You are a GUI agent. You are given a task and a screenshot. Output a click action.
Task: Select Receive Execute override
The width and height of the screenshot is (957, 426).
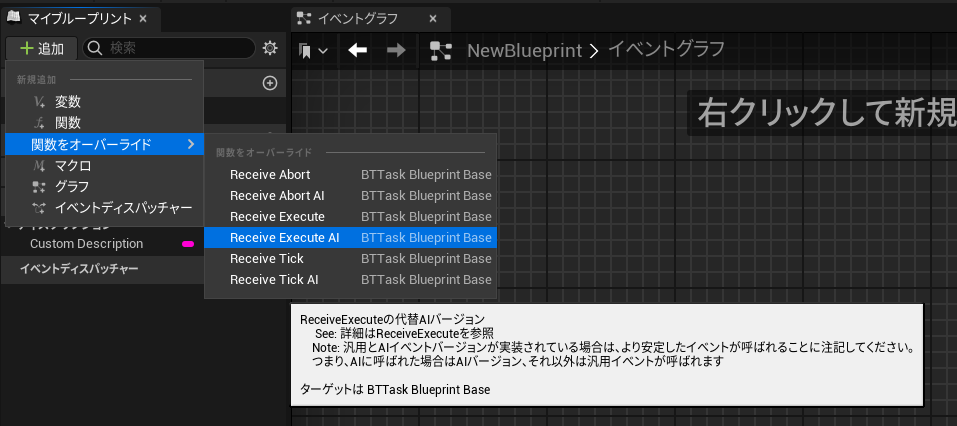point(350,217)
